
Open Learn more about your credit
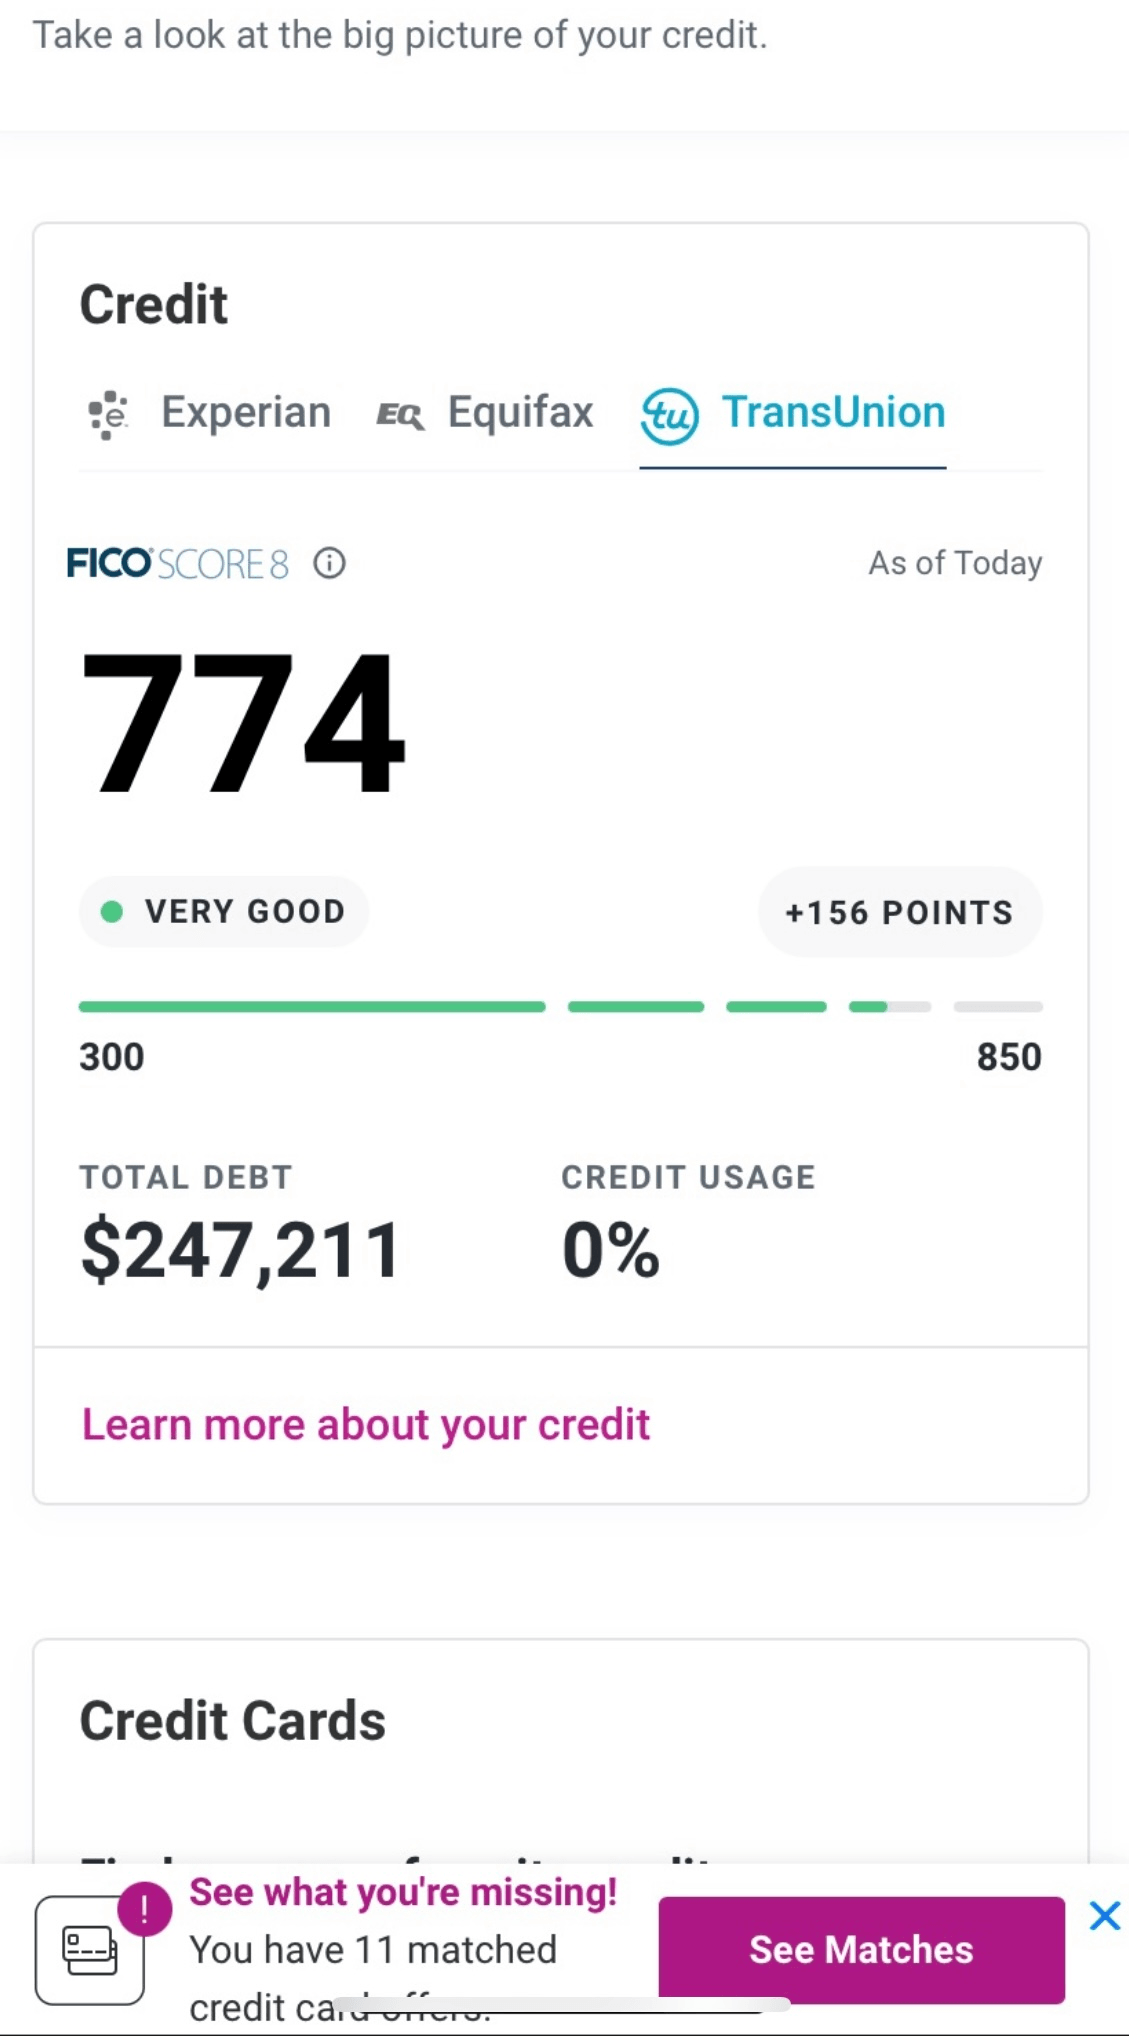366,1424
